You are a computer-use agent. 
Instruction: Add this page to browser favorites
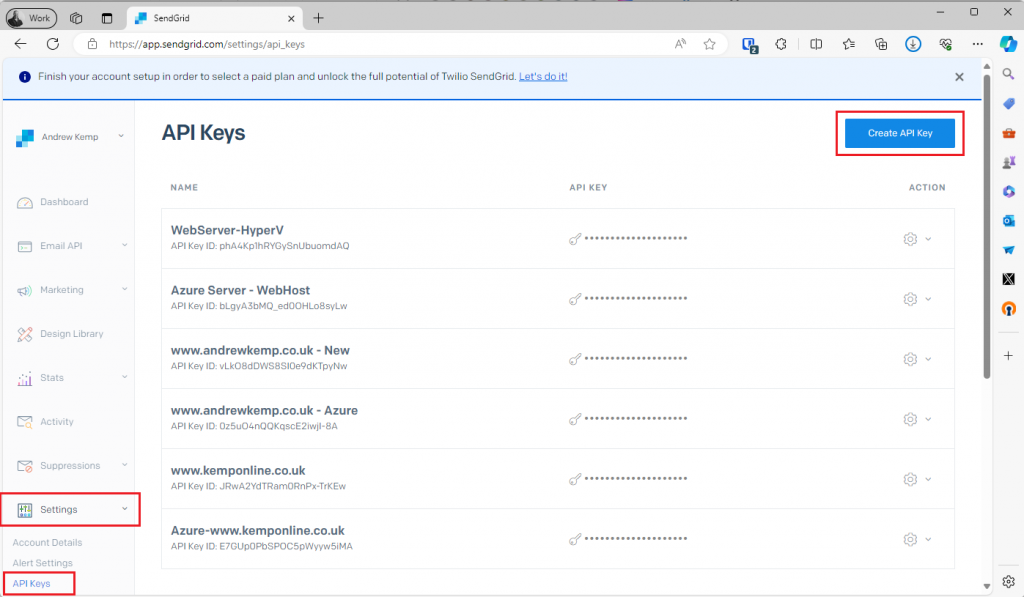coord(709,44)
